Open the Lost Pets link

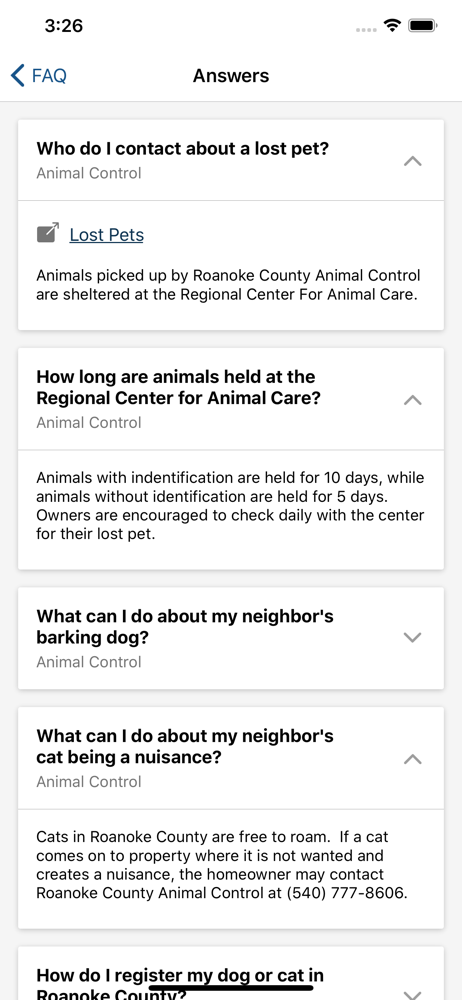tap(107, 235)
